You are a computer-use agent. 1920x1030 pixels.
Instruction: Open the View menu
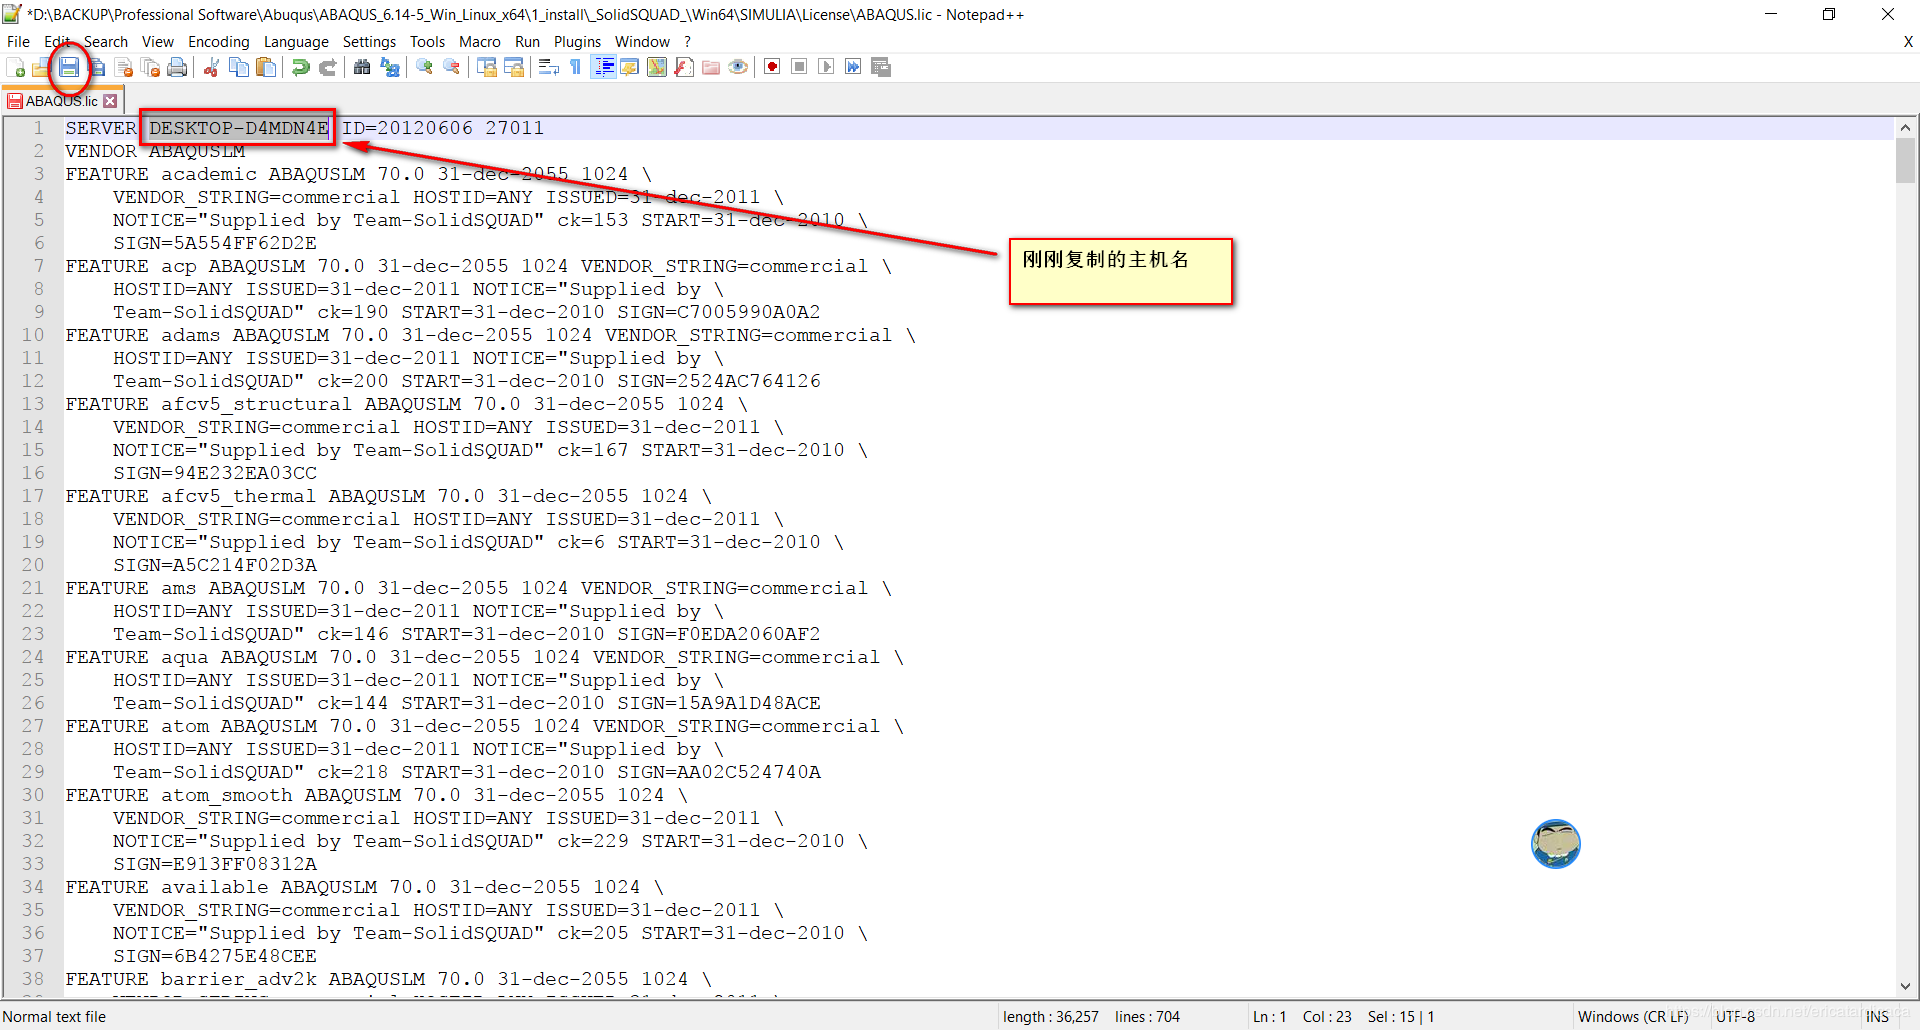coord(157,42)
